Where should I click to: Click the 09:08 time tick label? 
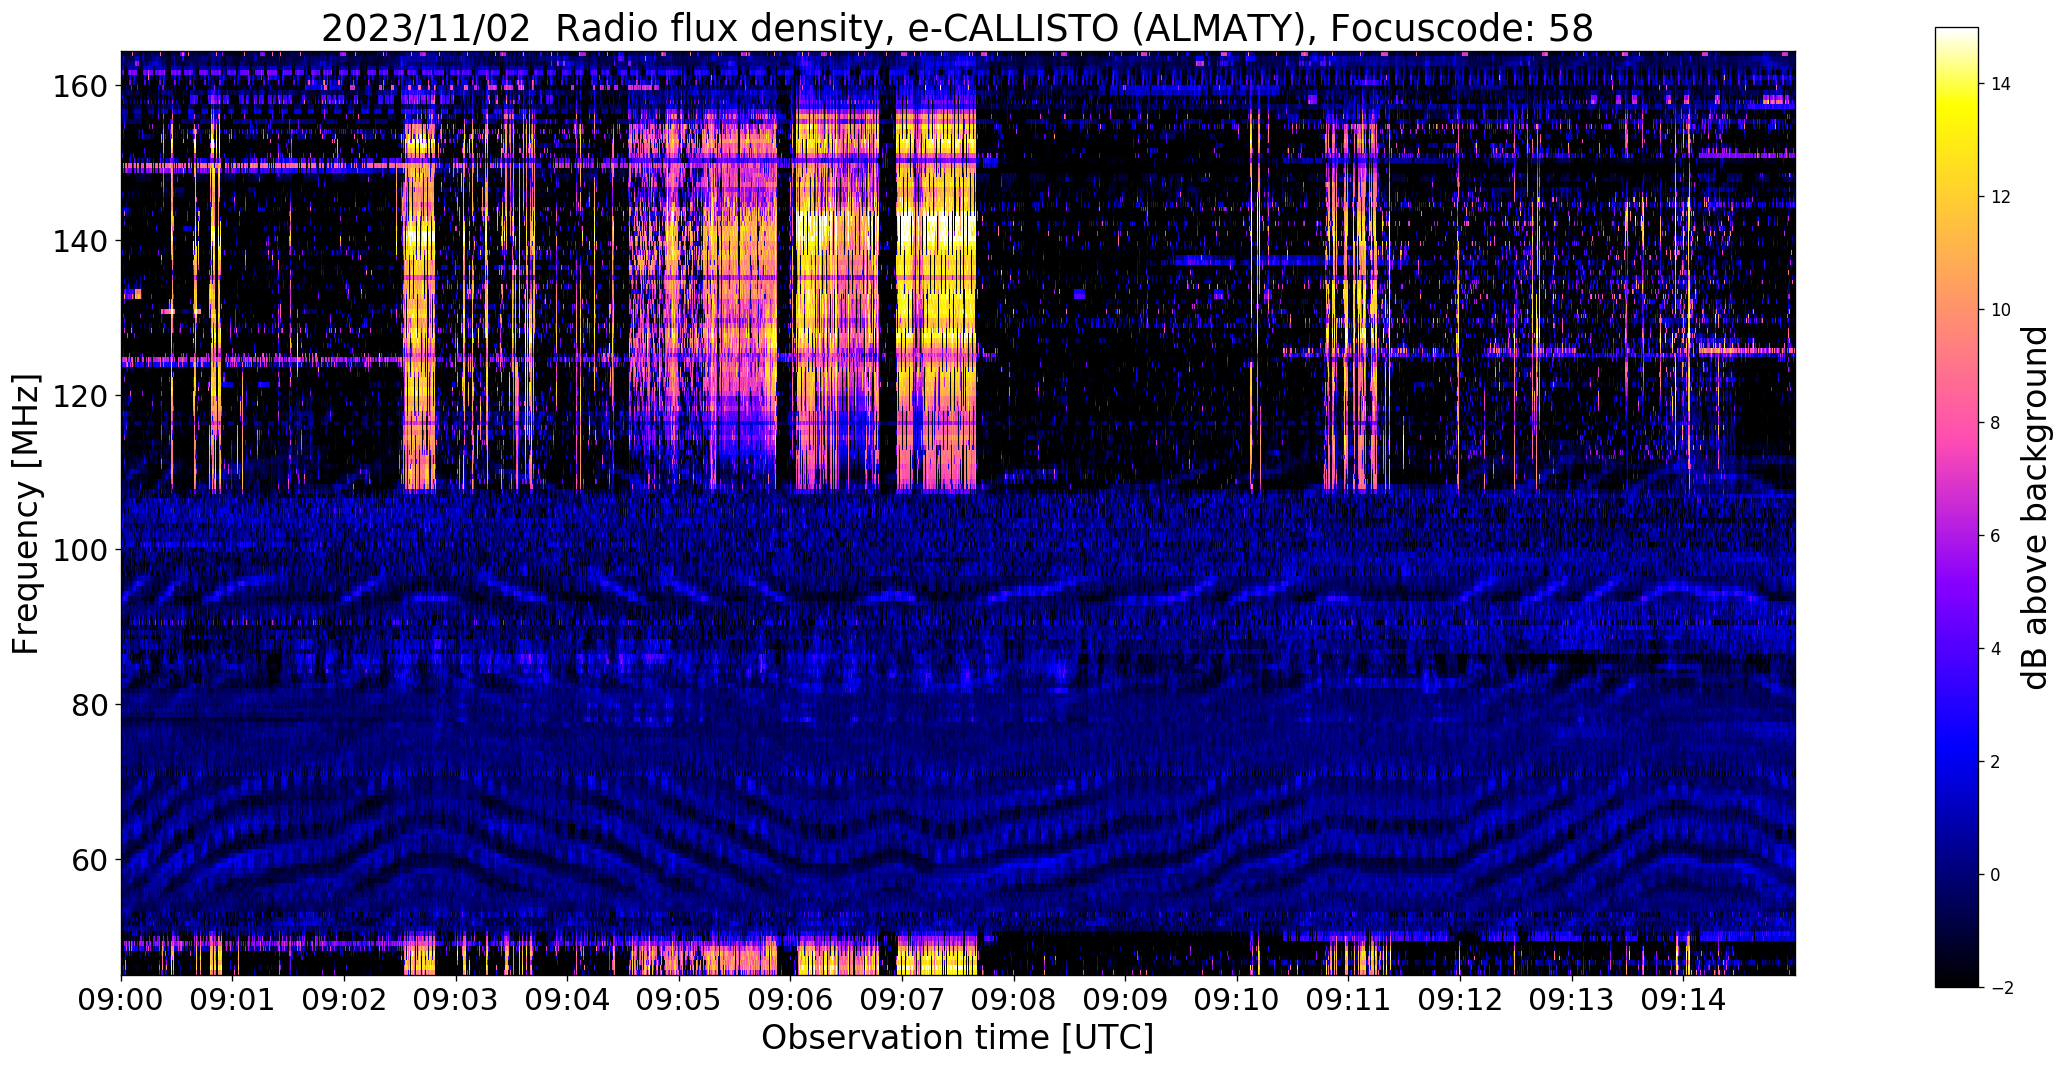point(1014,998)
